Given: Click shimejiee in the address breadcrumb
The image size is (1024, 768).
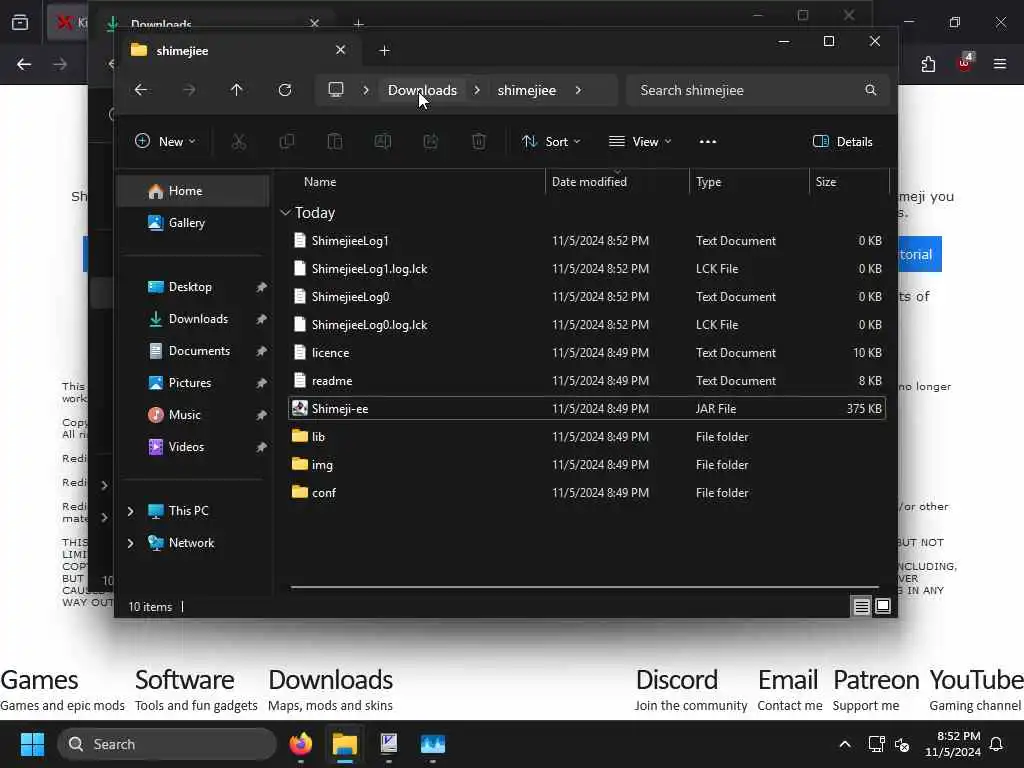Looking at the screenshot, I should click(x=527, y=90).
